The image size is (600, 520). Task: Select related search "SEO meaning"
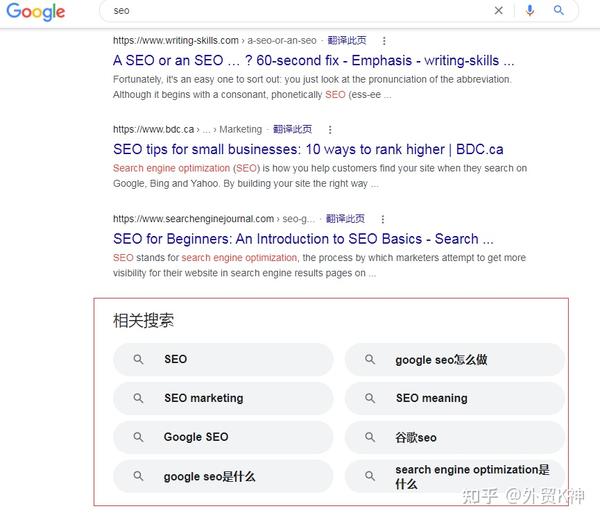pyautogui.click(x=455, y=398)
